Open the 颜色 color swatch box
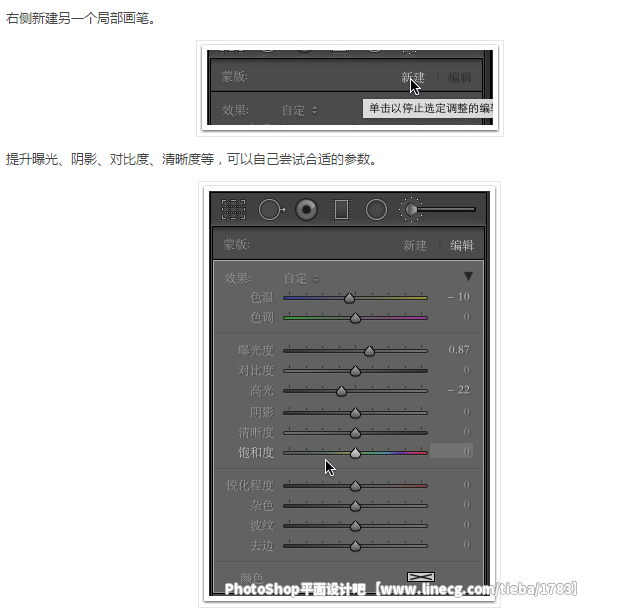Image resolution: width=633 pixels, height=608 pixels. [x=421, y=577]
